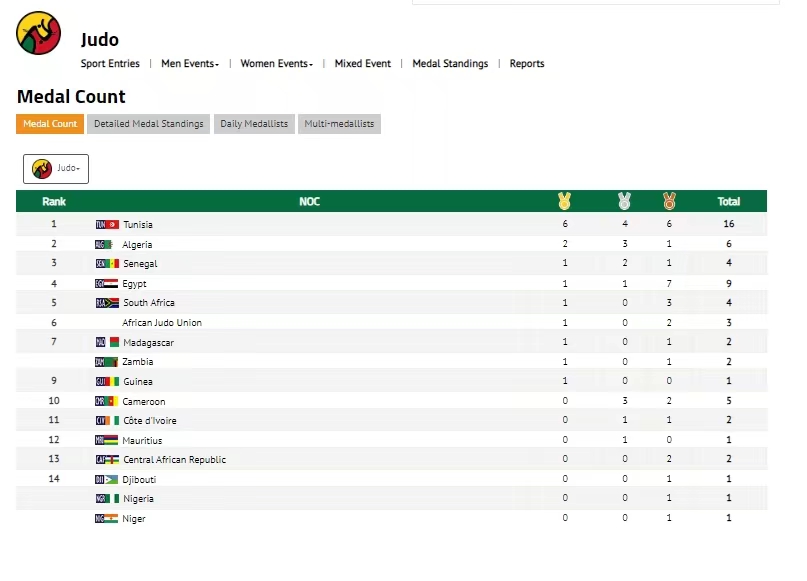
Task: Click the Cameroon flag icon
Action: pos(107,401)
